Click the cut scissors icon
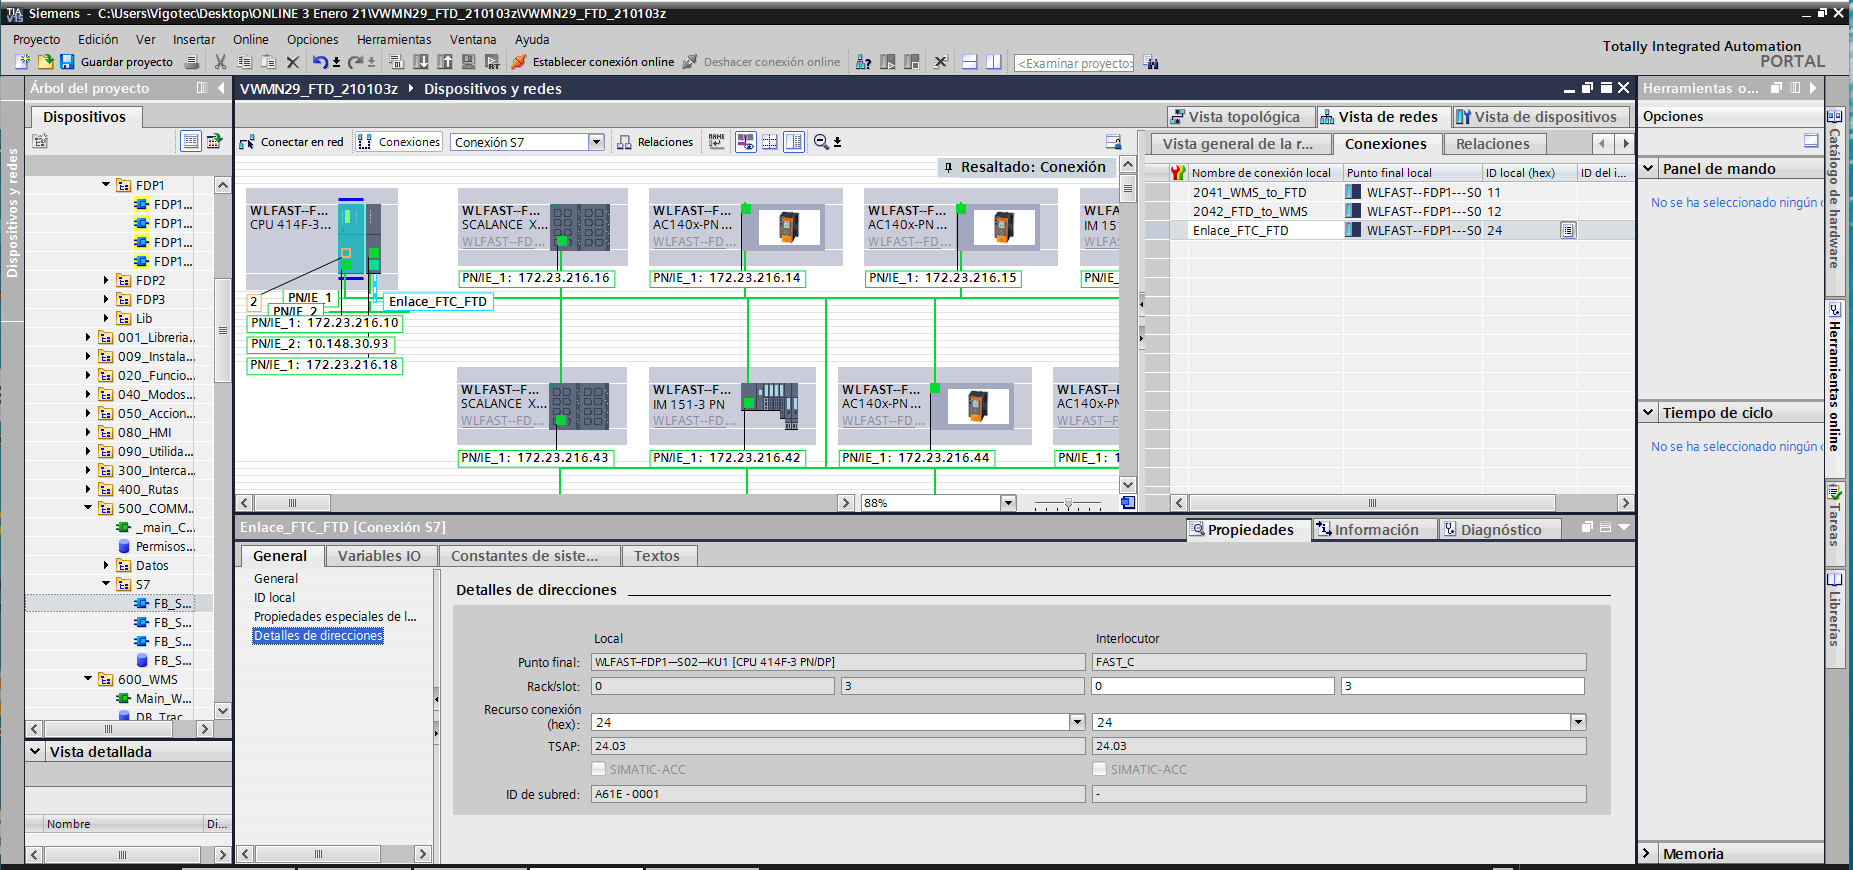This screenshot has height=870, width=1853. pyautogui.click(x=220, y=62)
